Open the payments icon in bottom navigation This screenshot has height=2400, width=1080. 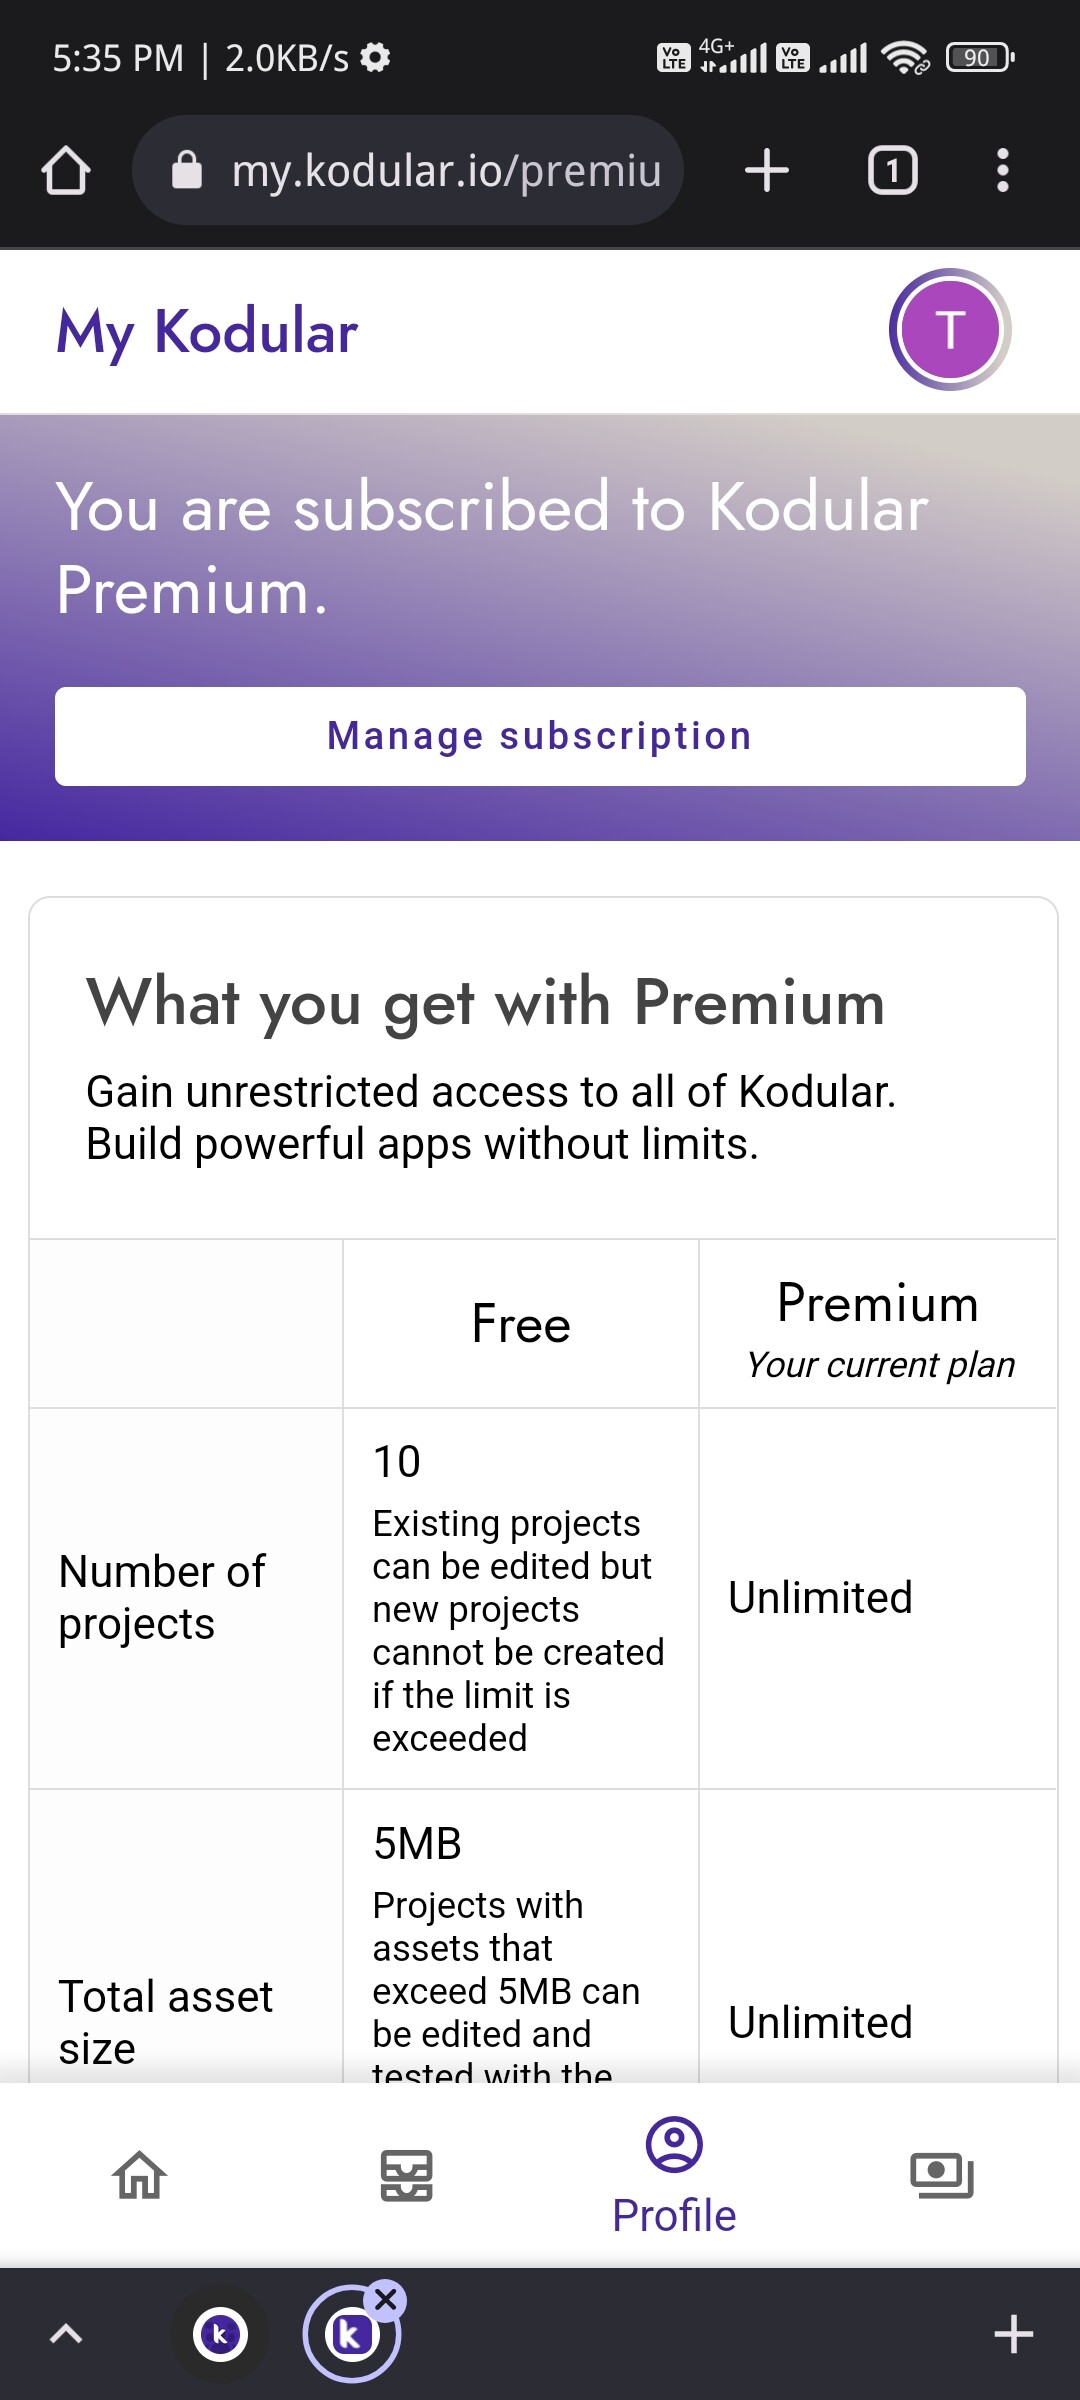(941, 2175)
